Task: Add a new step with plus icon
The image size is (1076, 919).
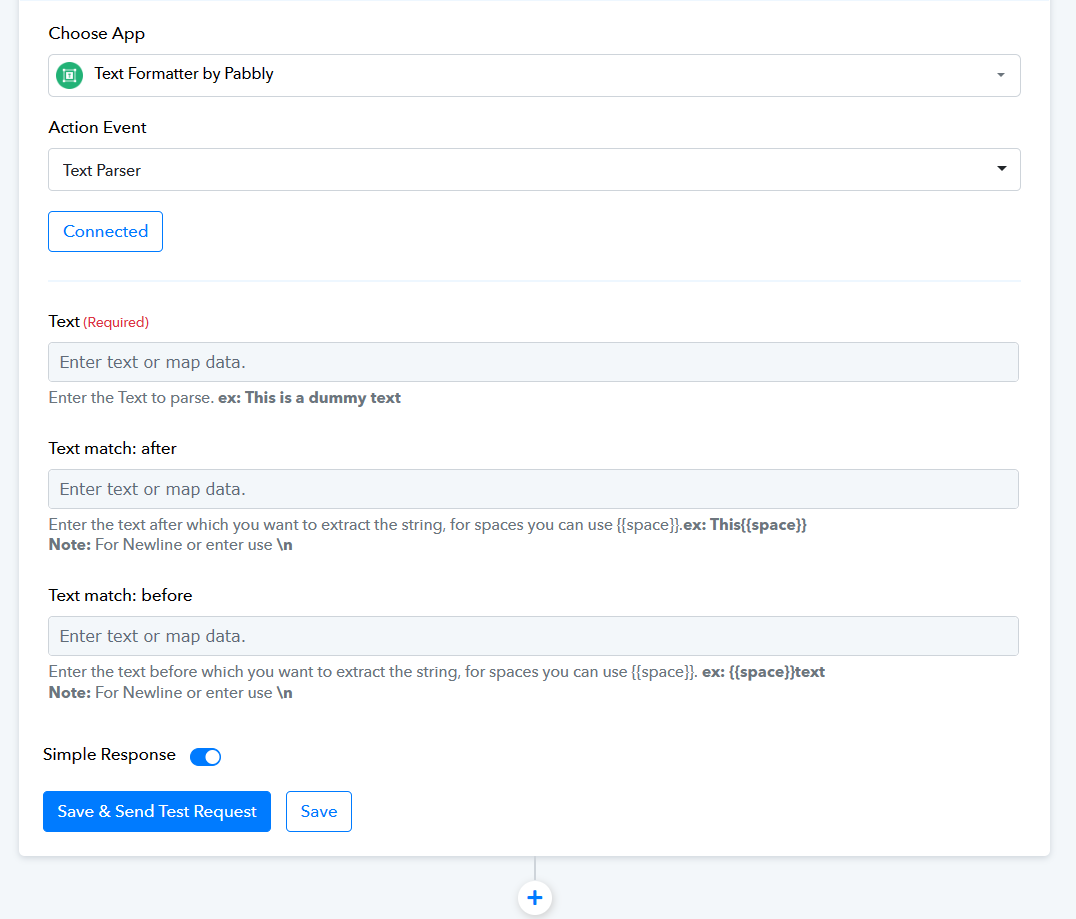Action: click(x=535, y=898)
